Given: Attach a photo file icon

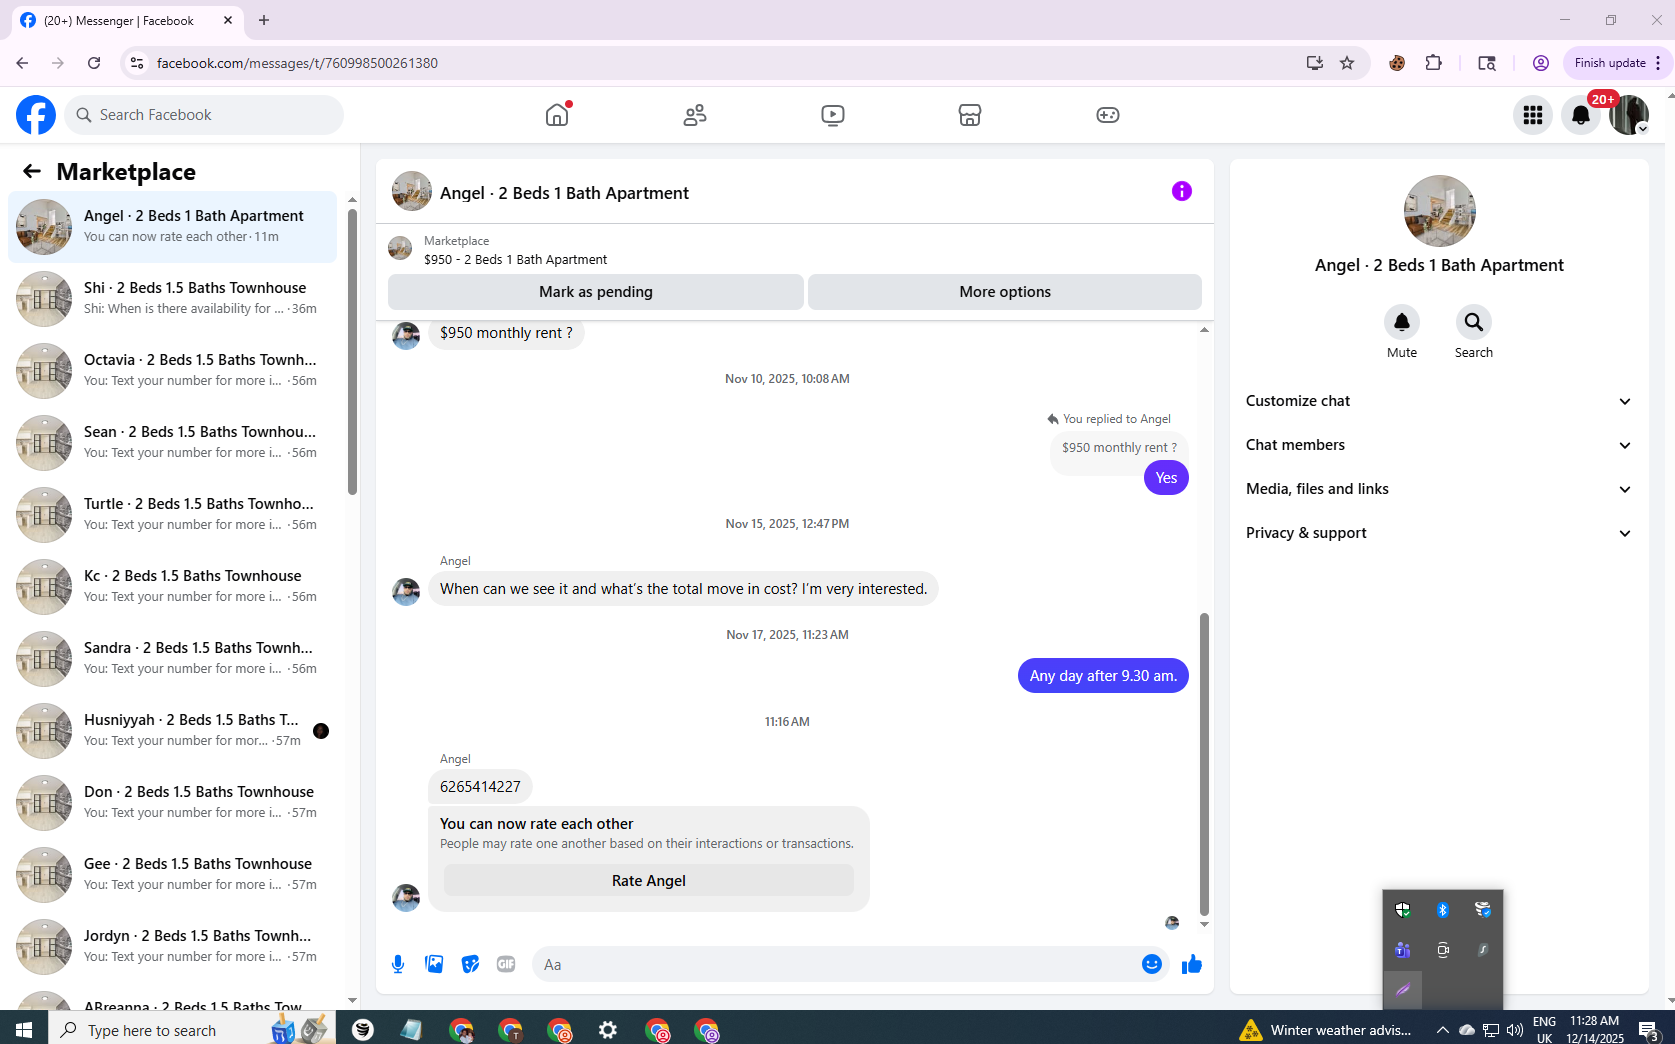Looking at the screenshot, I should [434, 964].
